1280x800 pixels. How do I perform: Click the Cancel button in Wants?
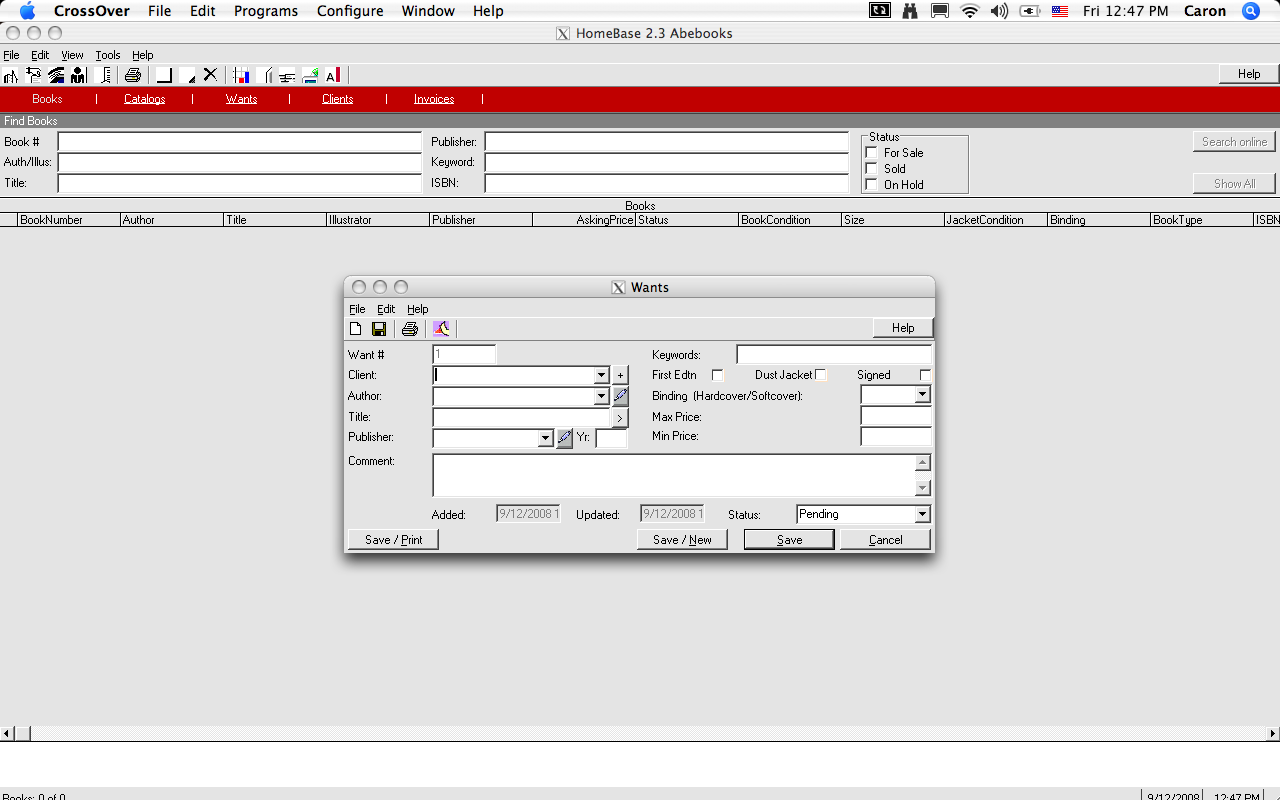click(x=885, y=539)
